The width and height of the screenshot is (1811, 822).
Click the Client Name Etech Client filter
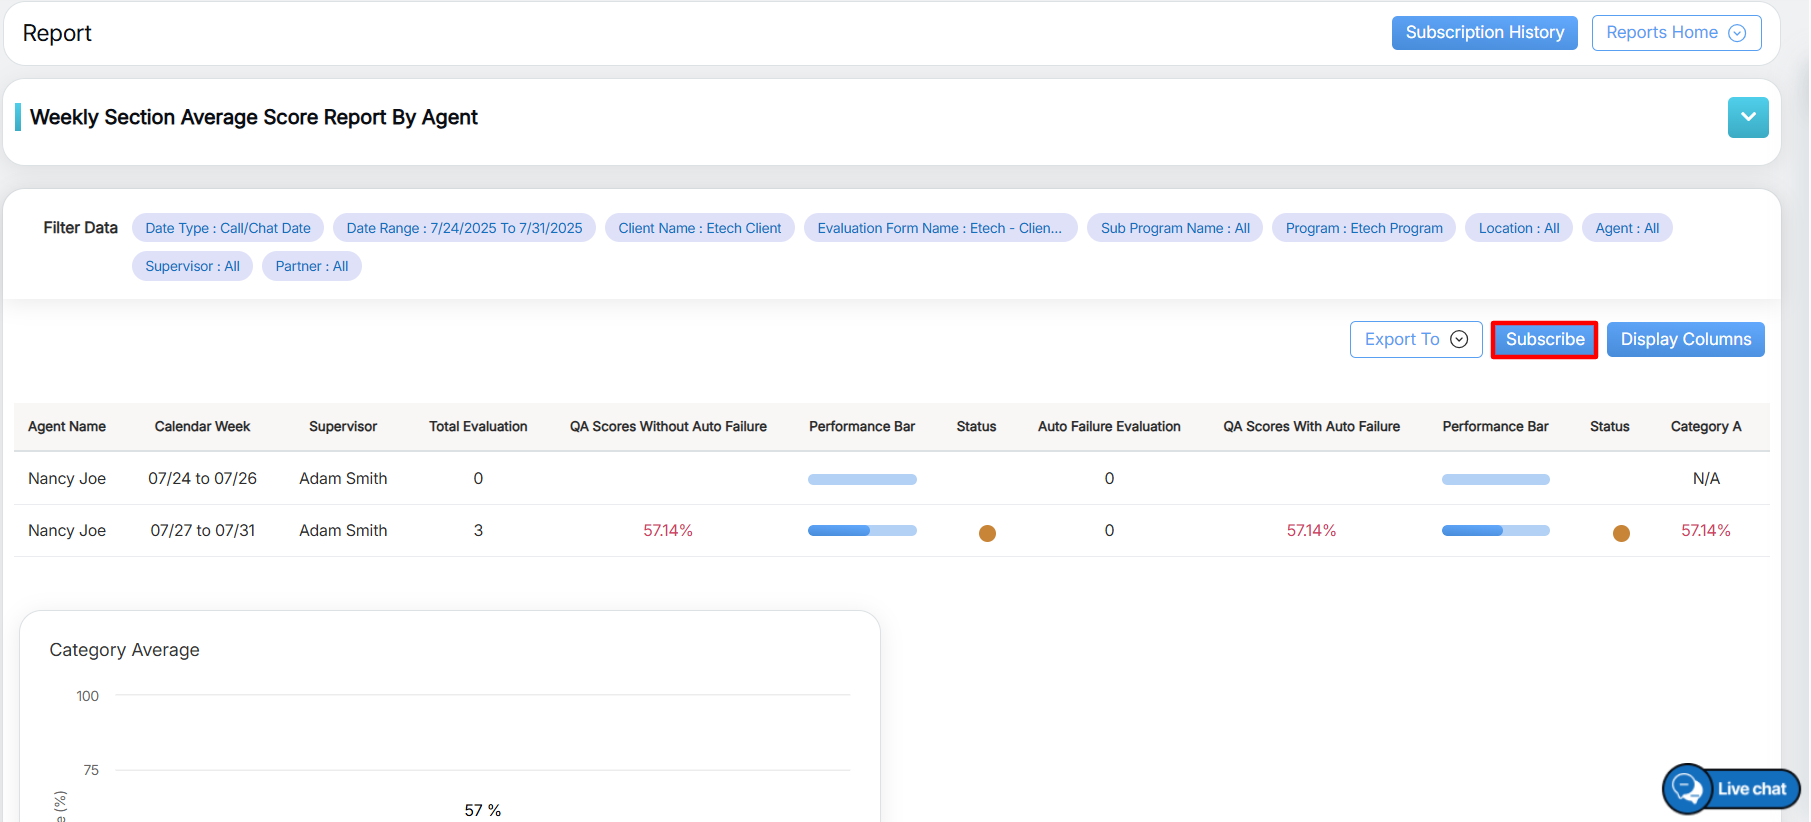pyautogui.click(x=699, y=228)
